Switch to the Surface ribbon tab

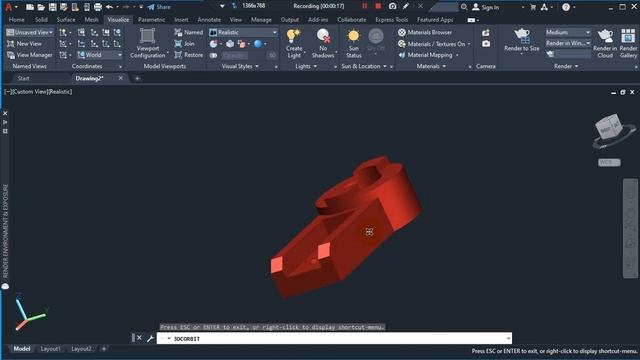(66, 20)
